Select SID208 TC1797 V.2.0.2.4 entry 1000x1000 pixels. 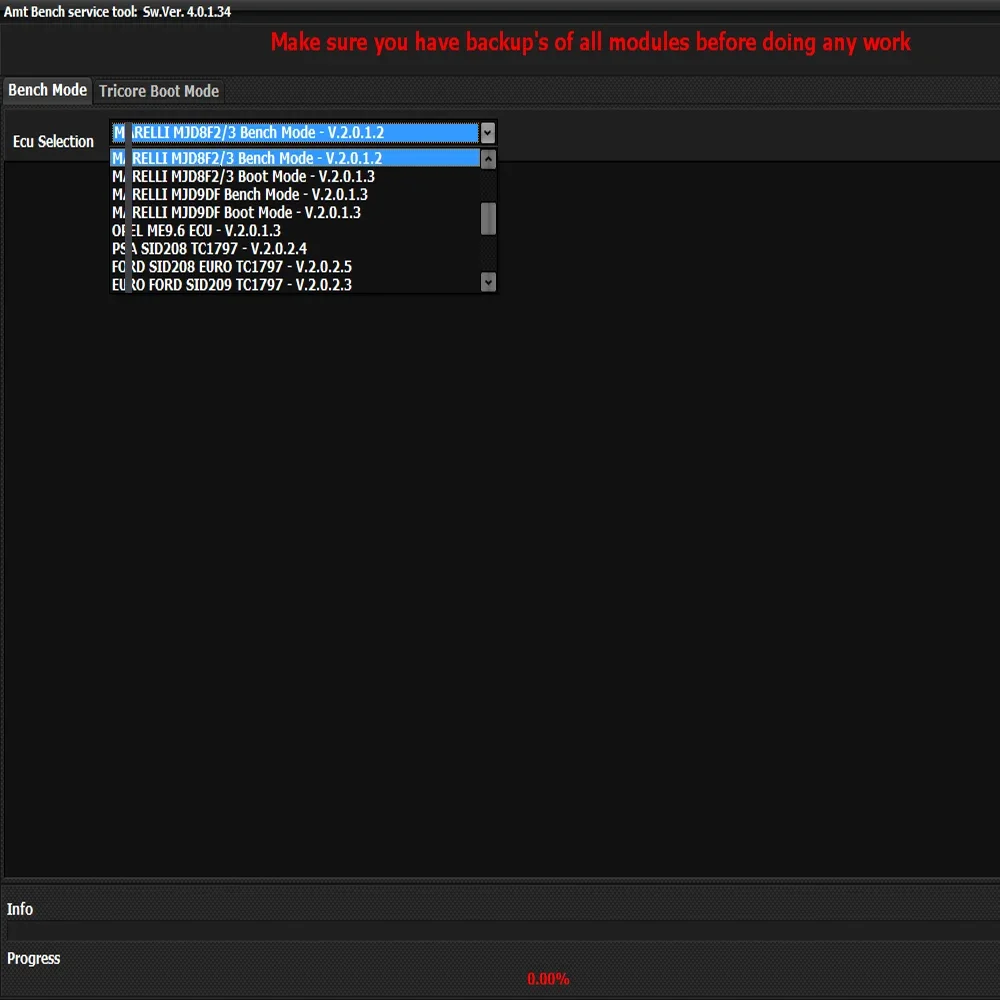pos(295,248)
